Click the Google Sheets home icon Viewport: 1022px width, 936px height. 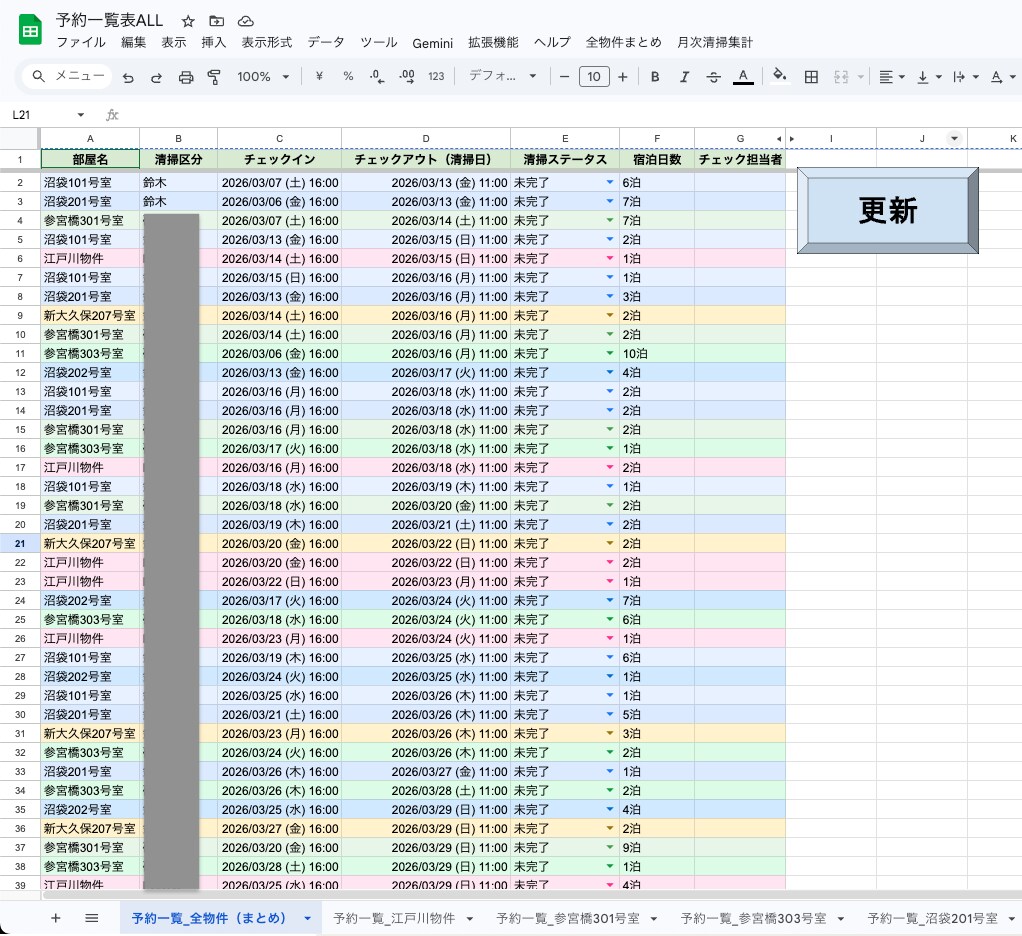click(30, 30)
